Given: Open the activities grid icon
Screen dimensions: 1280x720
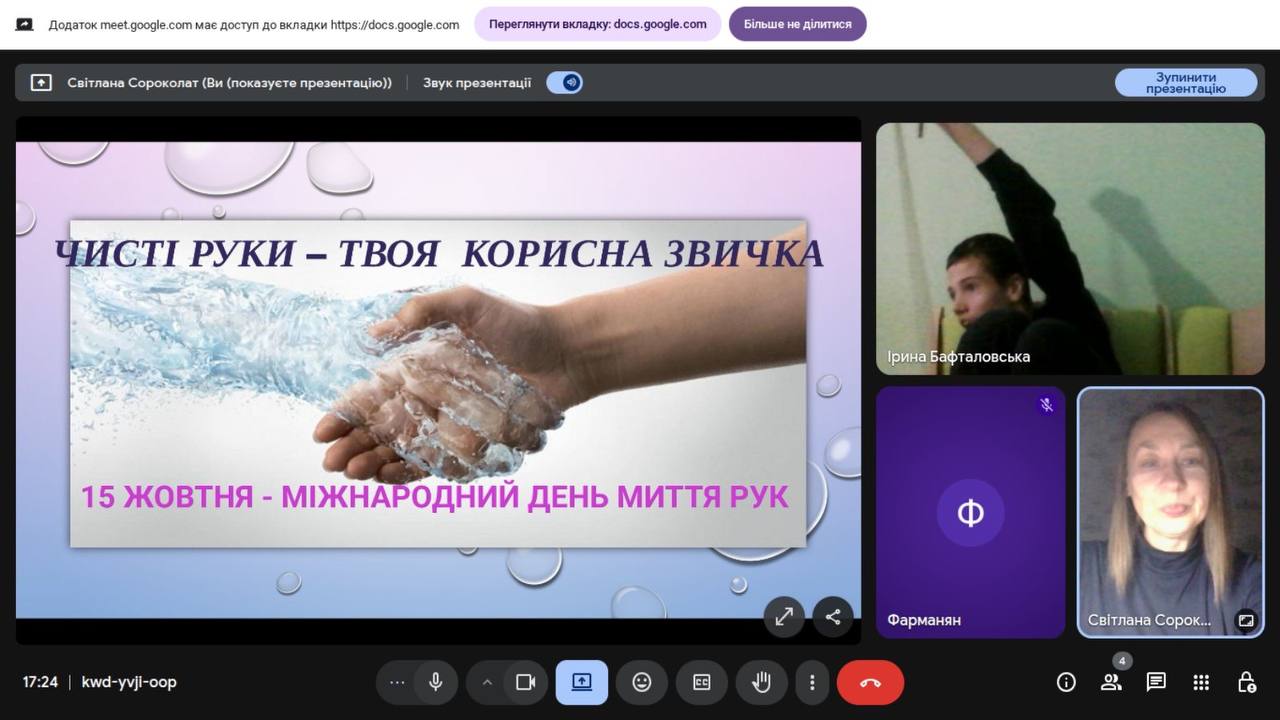Looking at the screenshot, I should coord(1201,682).
